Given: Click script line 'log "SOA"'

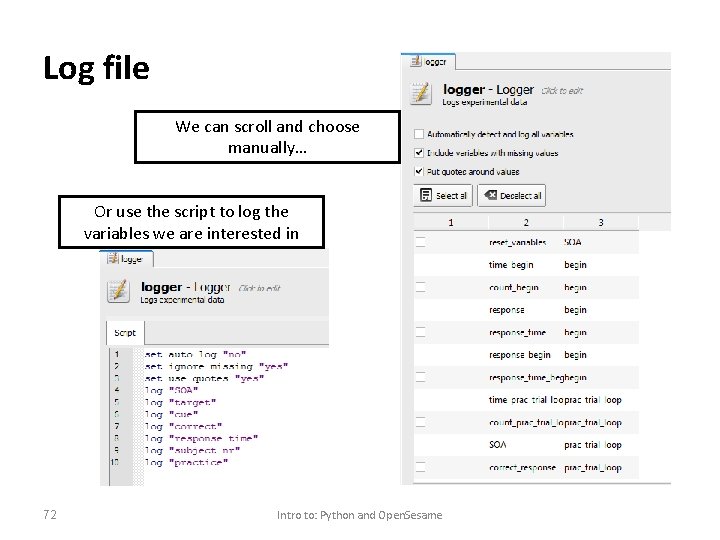Looking at the screenshot, I should tap(171, 390).
